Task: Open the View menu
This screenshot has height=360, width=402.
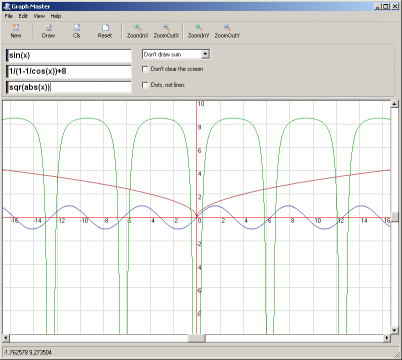Action: pos(39,16)
